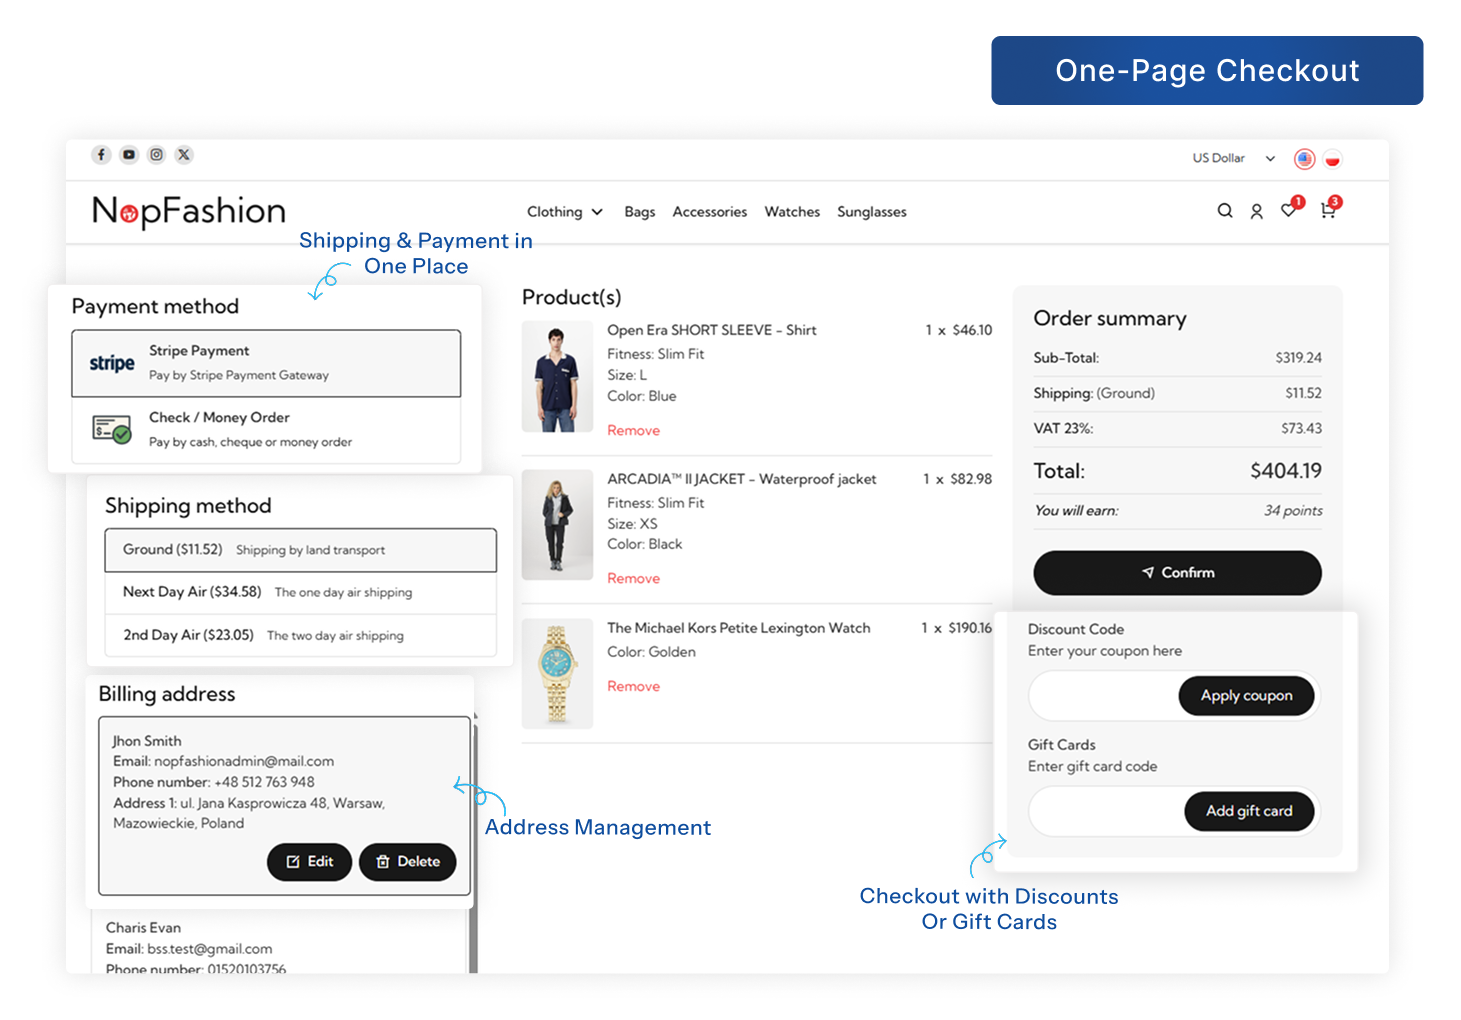This screenshot has width=1461, height=1020.
Task: Open the search magnifier icon
Action: 1224,211
